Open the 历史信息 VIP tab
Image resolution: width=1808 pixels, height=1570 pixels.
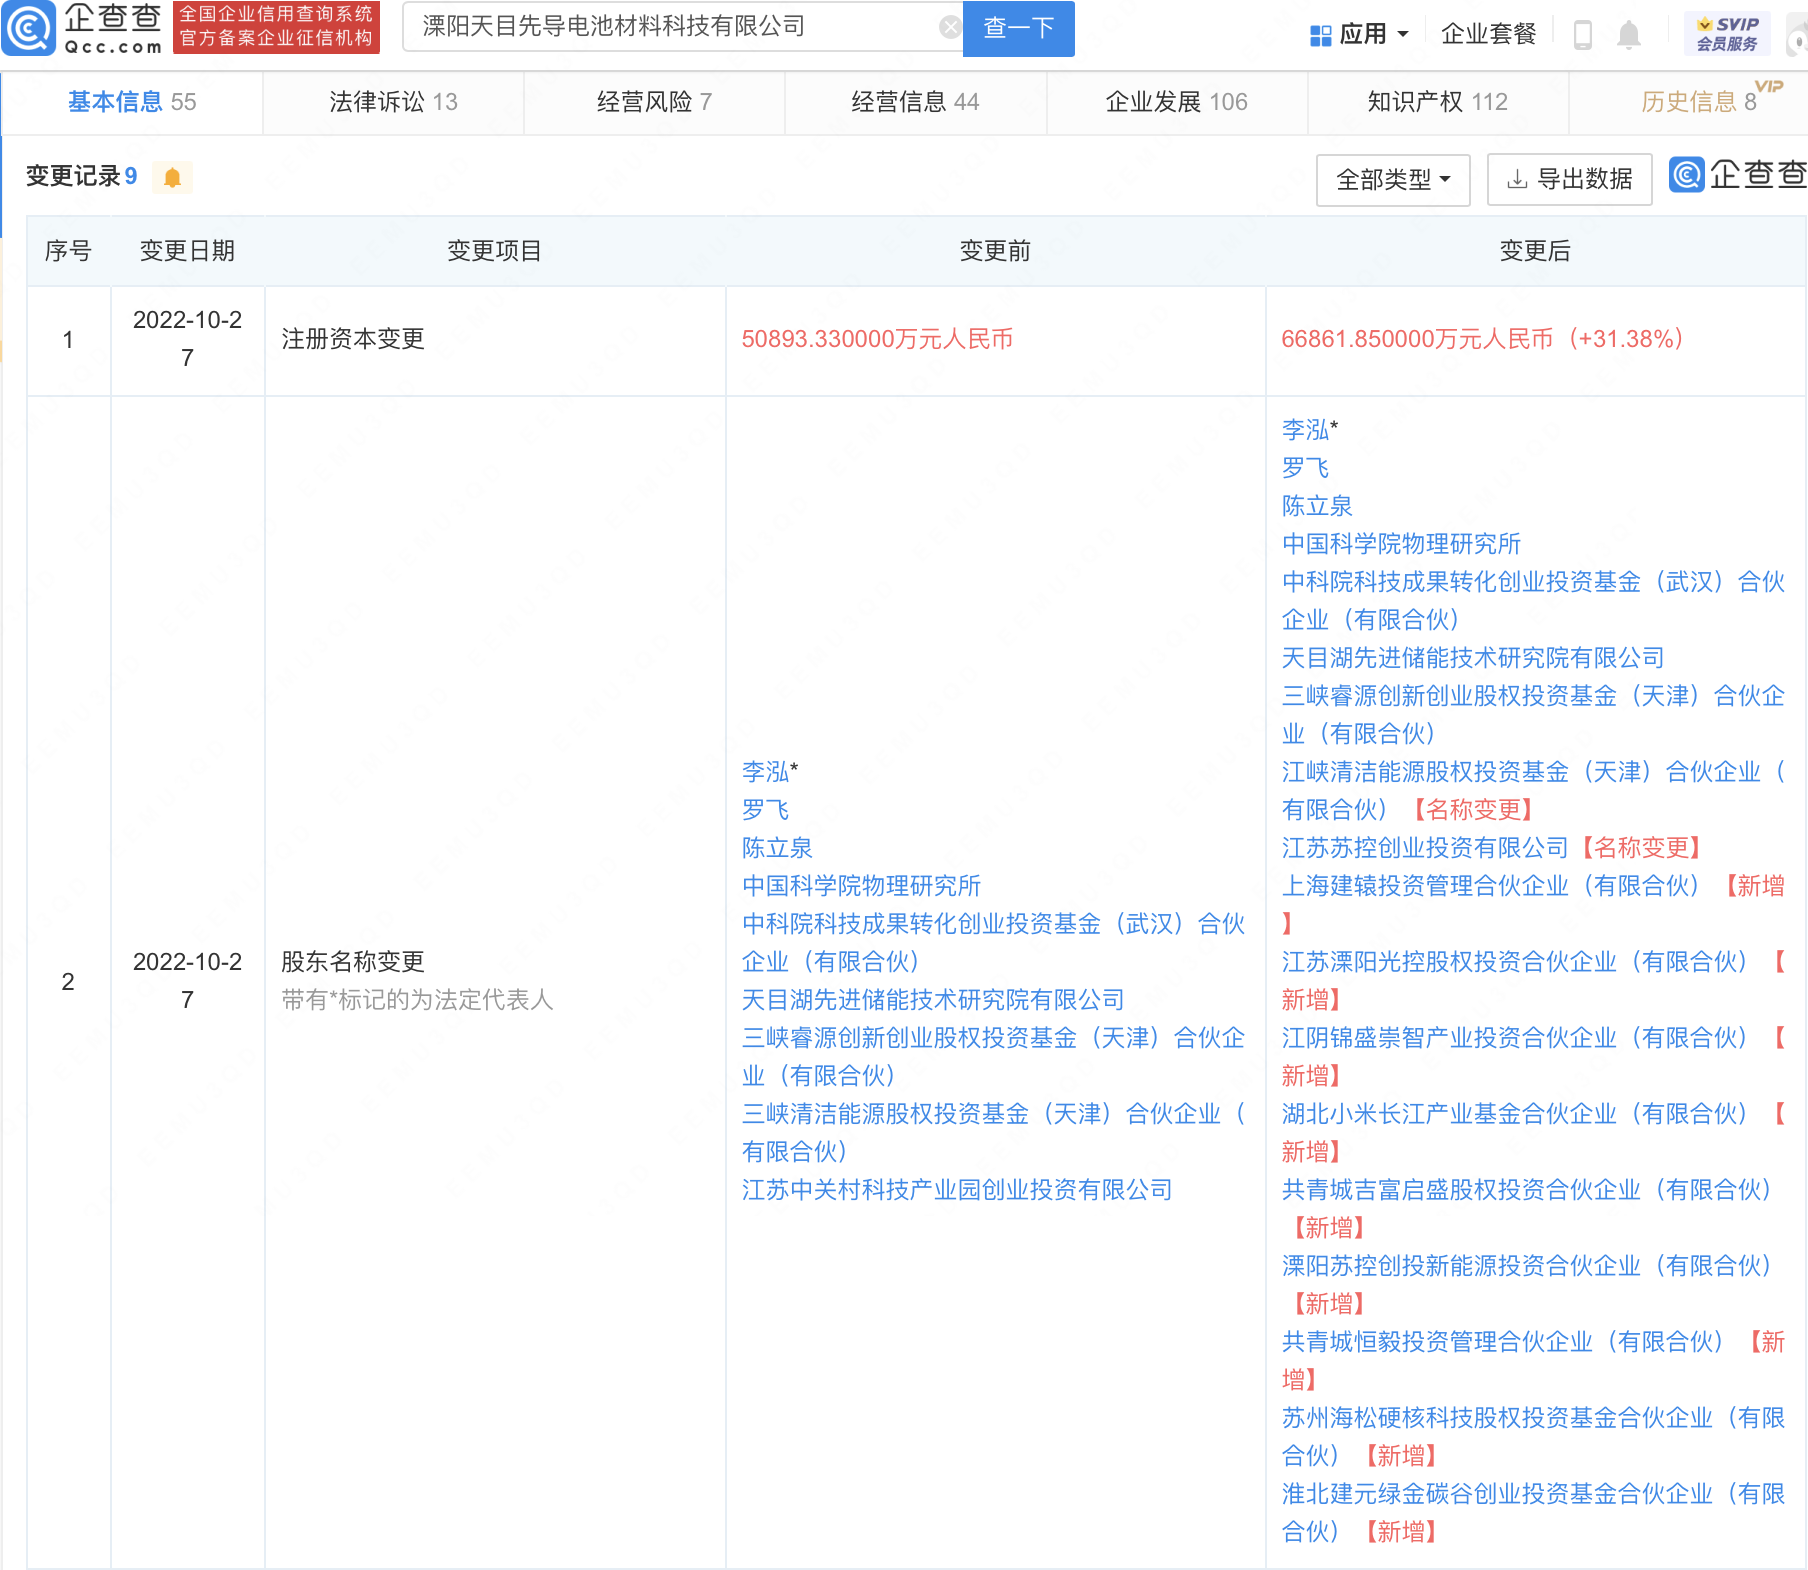click(x=1697, y=102)
